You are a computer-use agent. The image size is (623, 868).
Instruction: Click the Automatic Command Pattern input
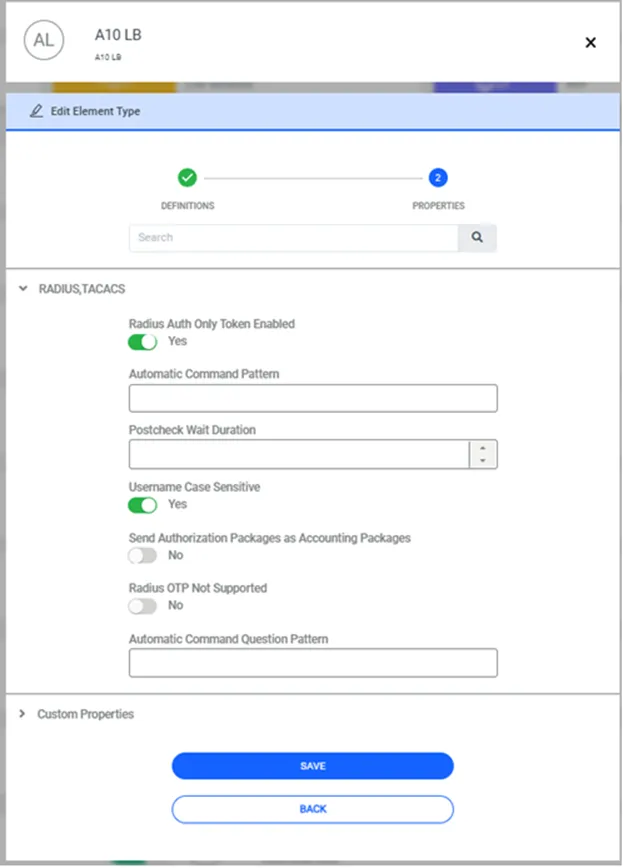click(313, 398)
